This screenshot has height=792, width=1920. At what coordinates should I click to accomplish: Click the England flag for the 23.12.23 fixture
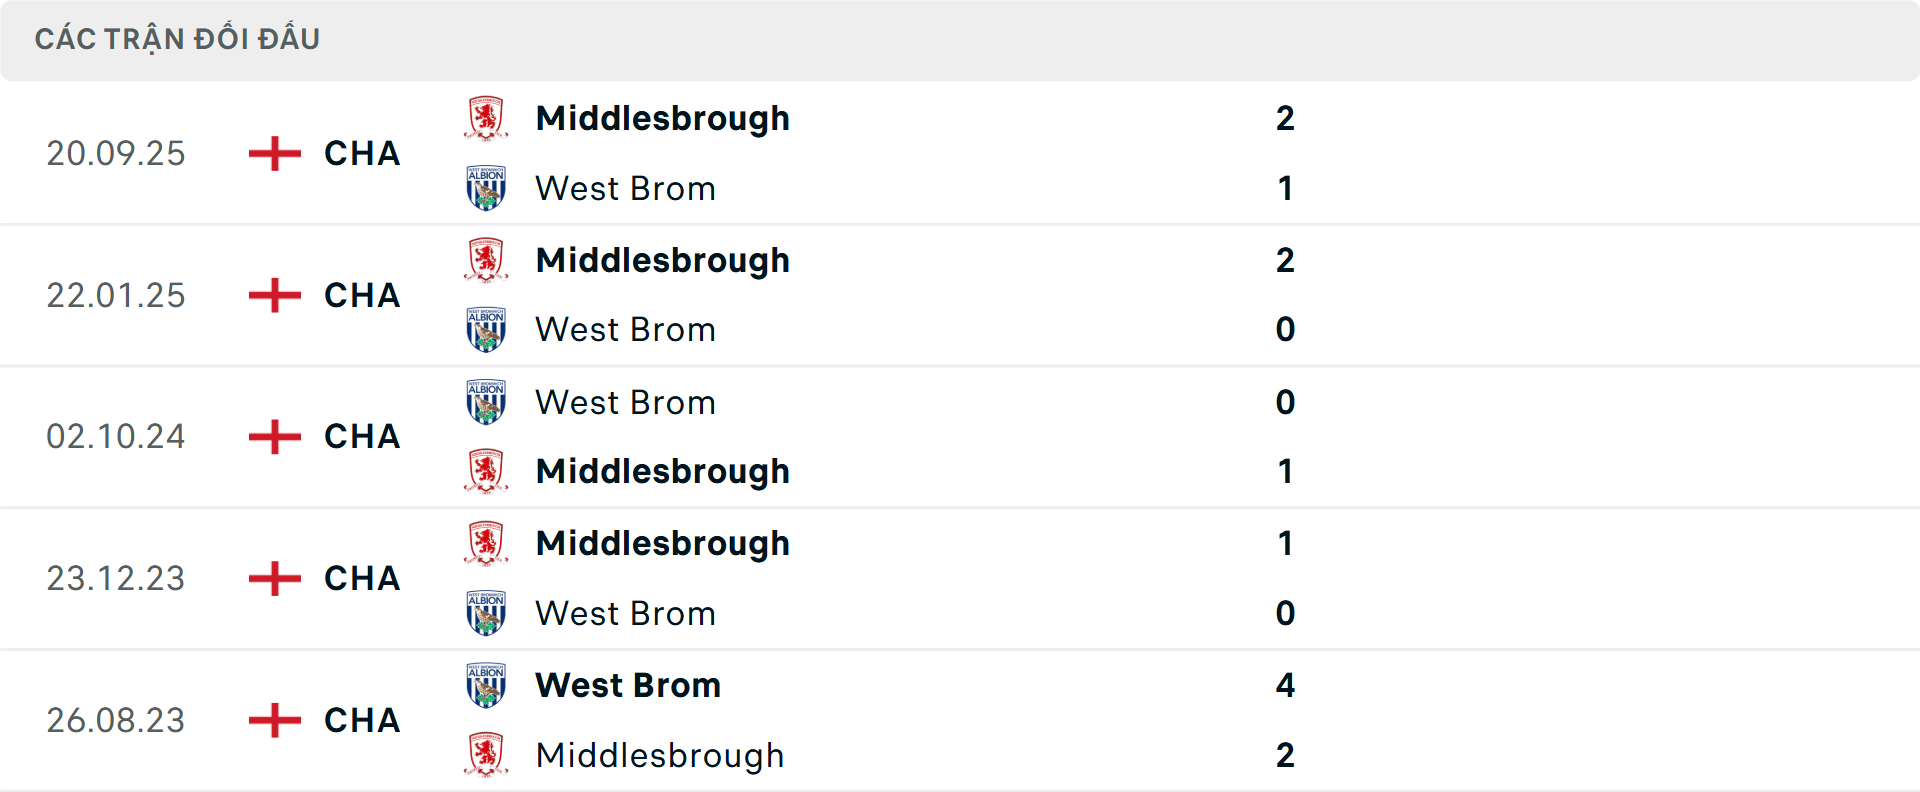(272, 578)
